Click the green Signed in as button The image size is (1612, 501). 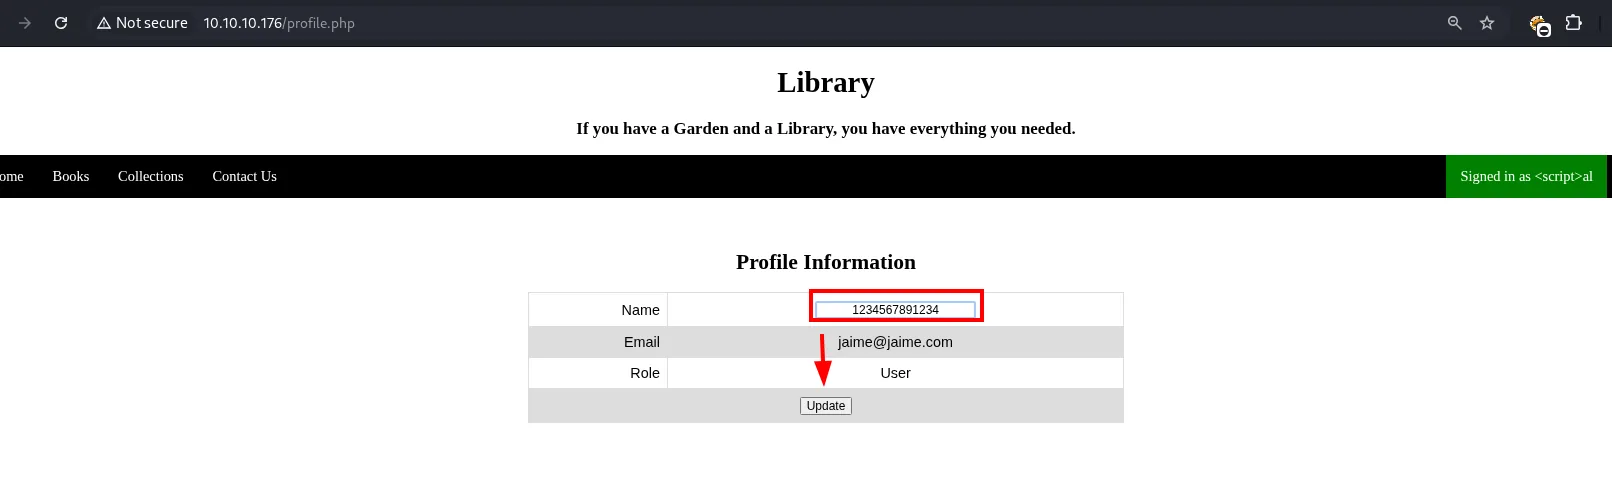click(1526, 176)
